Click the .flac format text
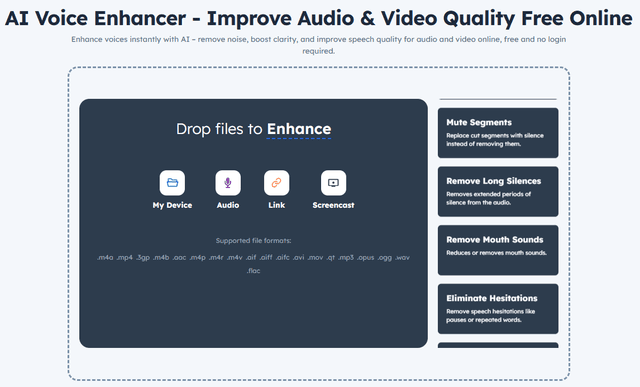This screenshot has height=387, width=640. (x=253, y=271)
